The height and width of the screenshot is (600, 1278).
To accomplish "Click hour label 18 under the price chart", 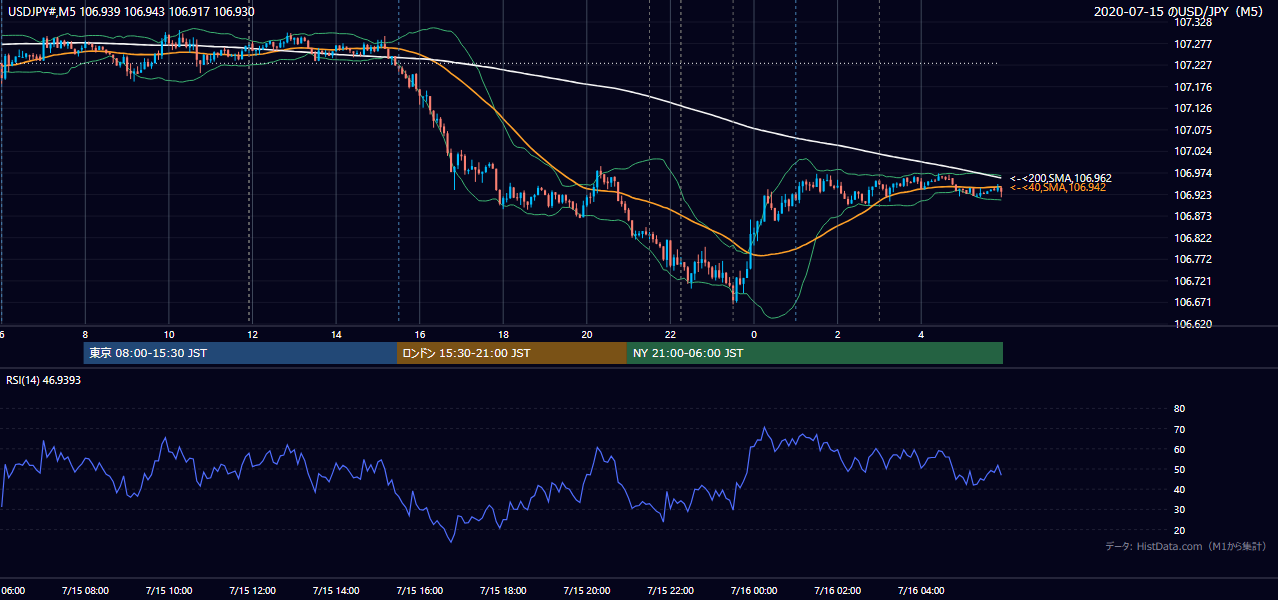I will (x=503, y=335).
